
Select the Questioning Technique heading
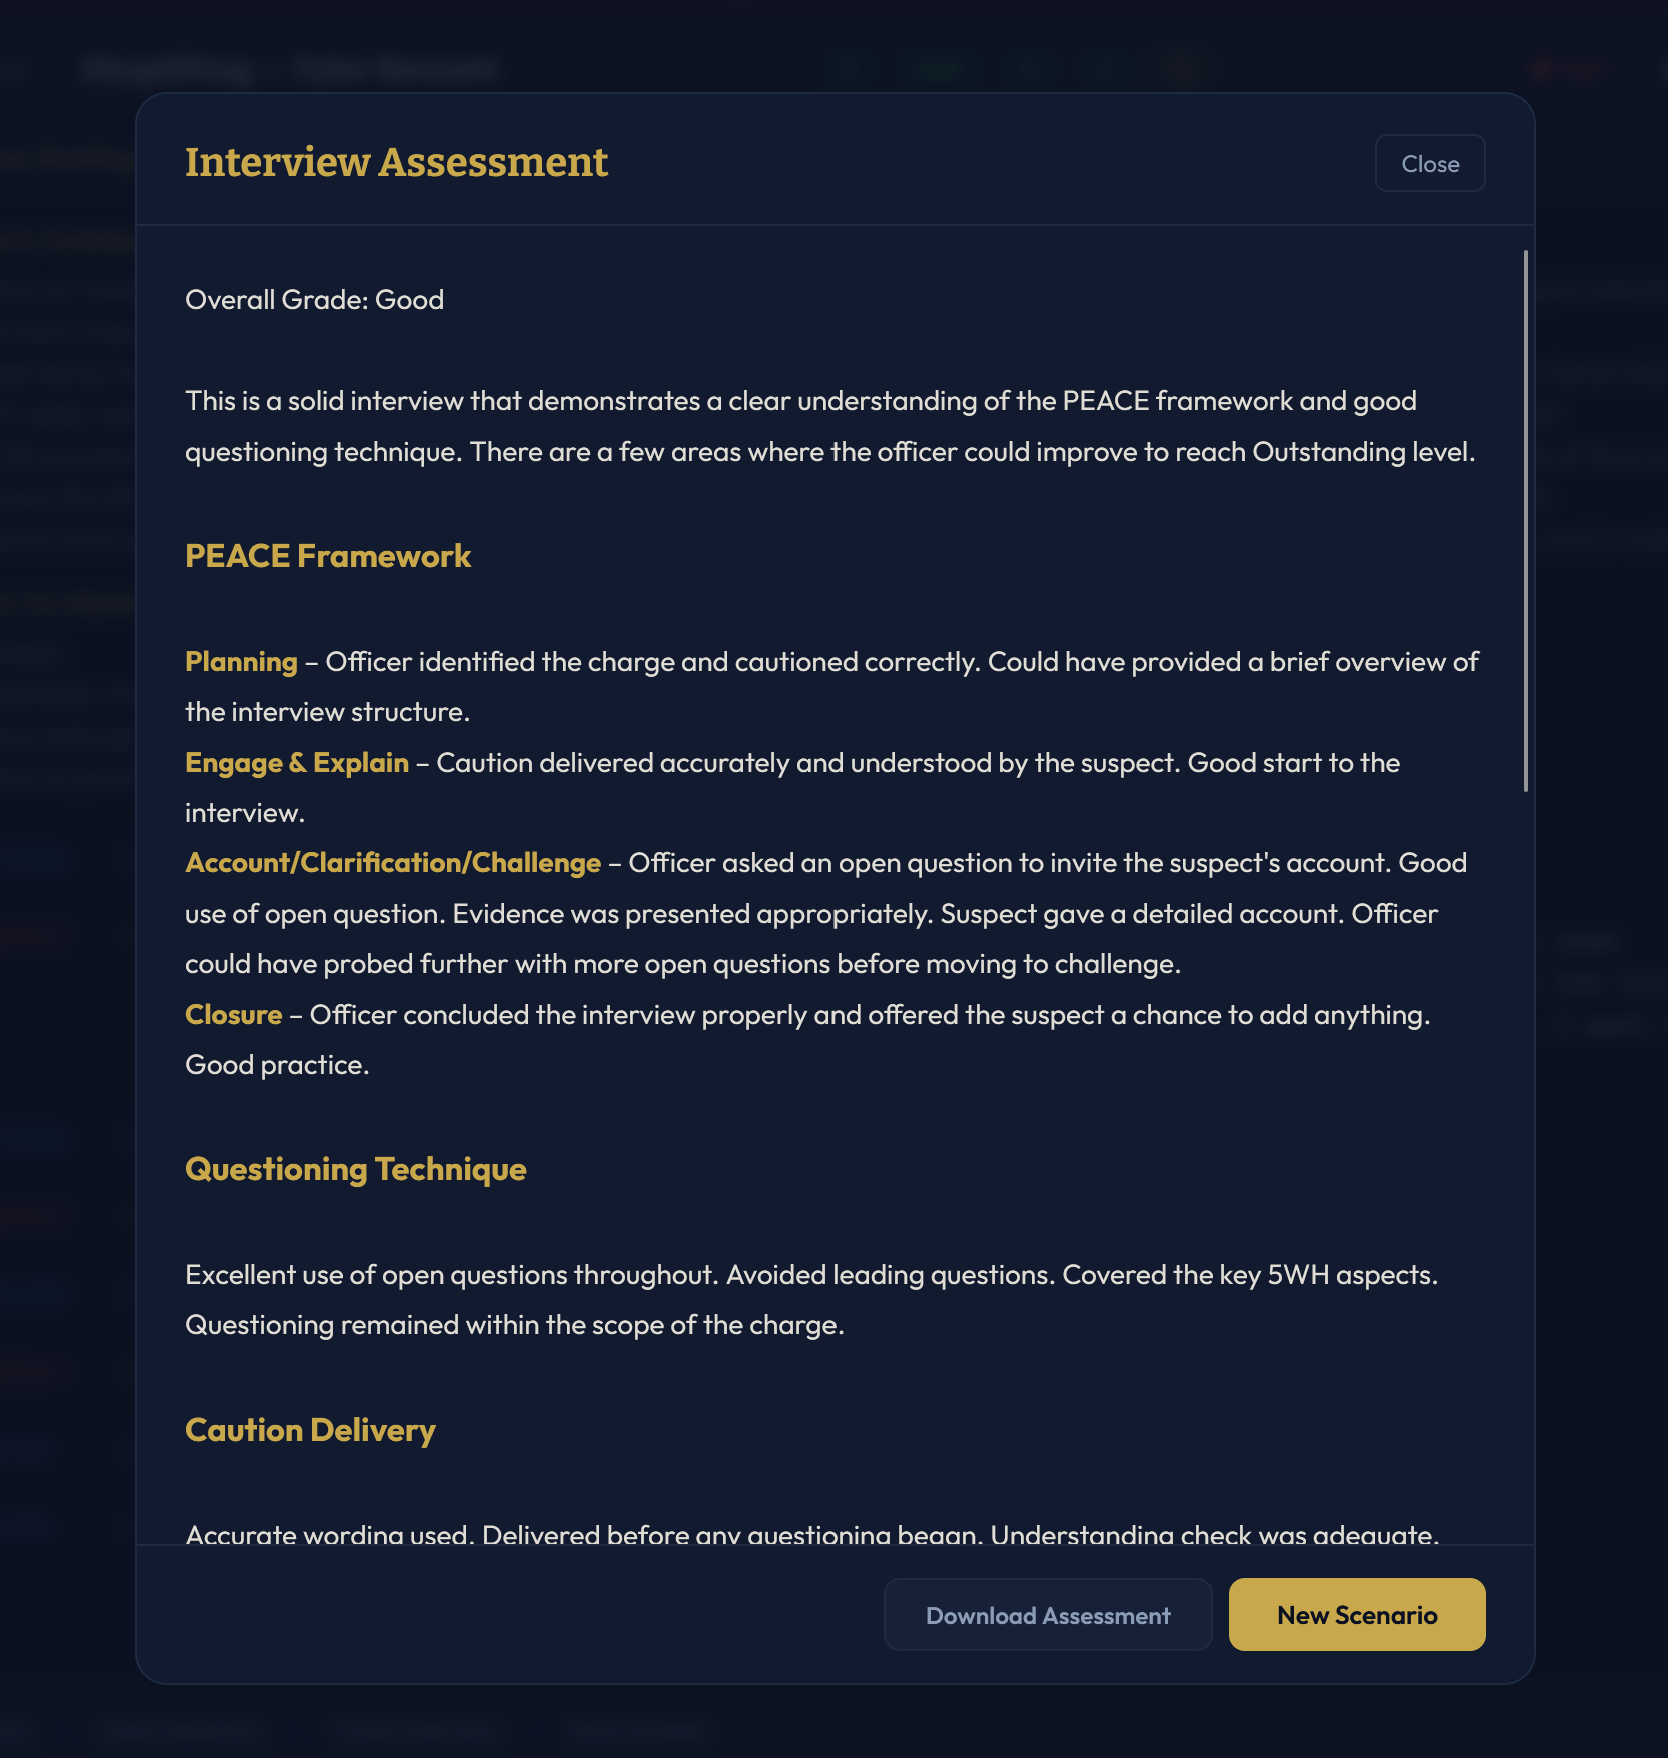click(x=354, y=1169)
